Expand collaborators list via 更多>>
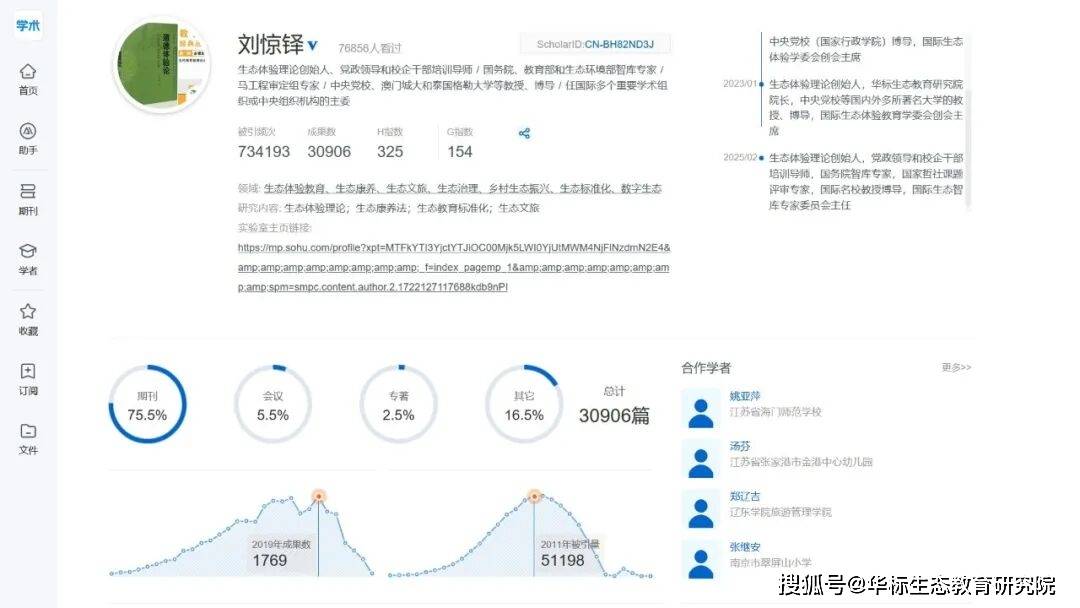The width and height of the screenshot is (1080, 608). coord(955,367)
